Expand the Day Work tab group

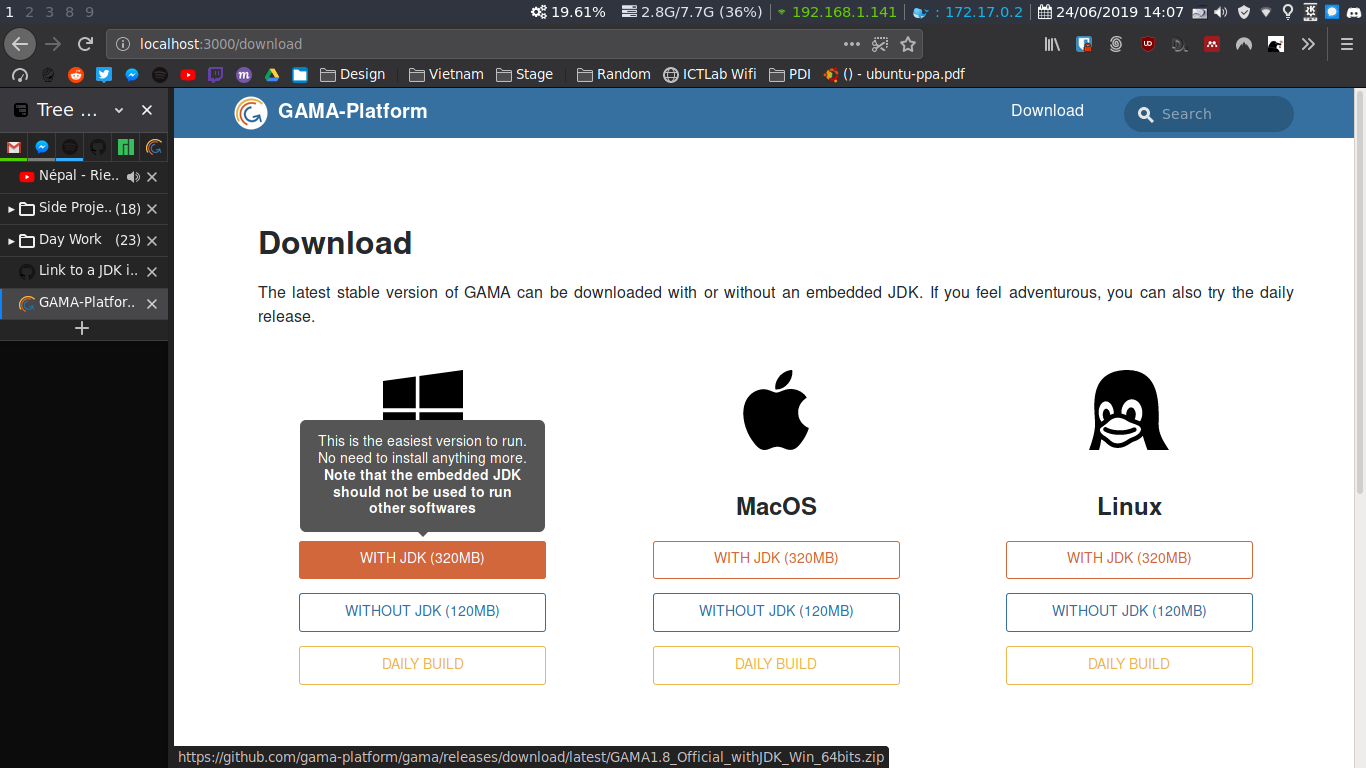11,240
